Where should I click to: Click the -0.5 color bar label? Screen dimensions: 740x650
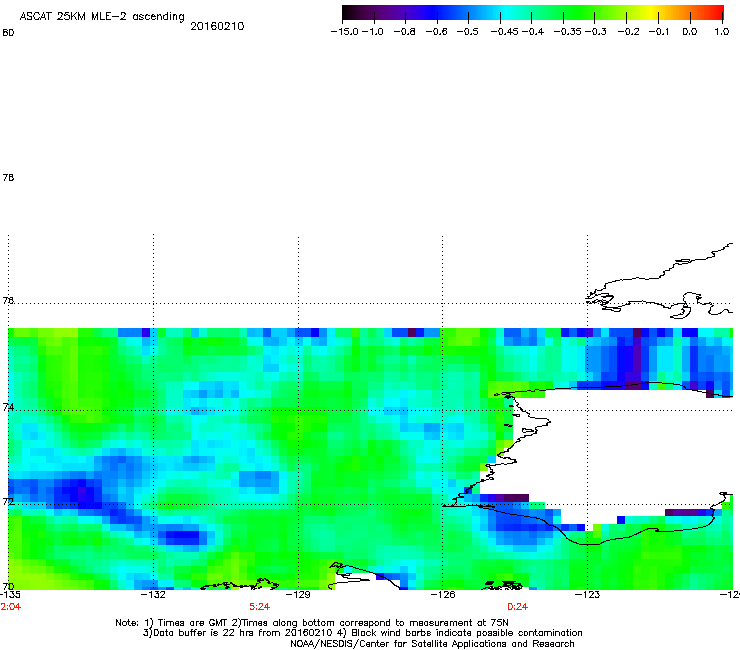click(x=468, y=32)
